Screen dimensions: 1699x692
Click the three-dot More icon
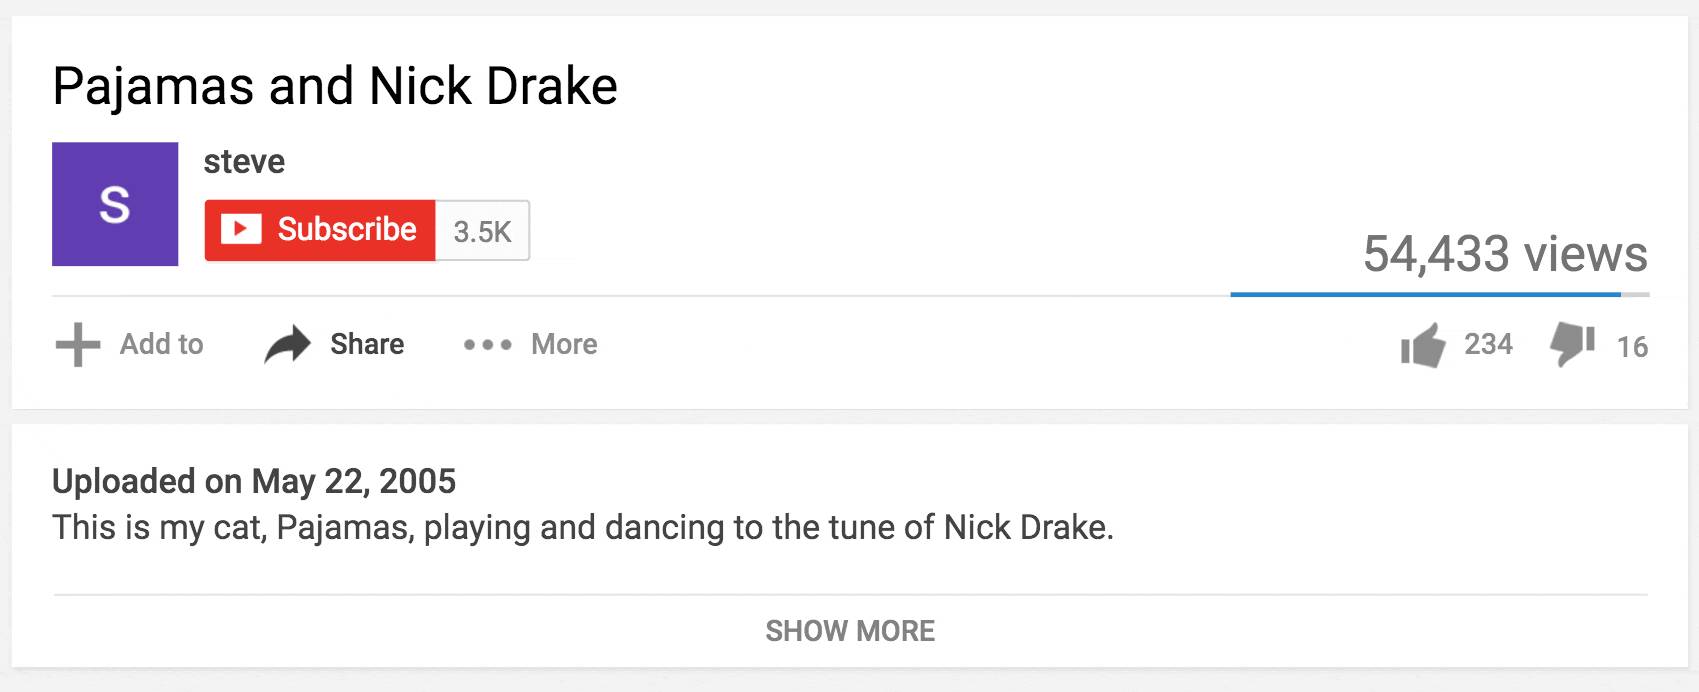click(487, 345)
